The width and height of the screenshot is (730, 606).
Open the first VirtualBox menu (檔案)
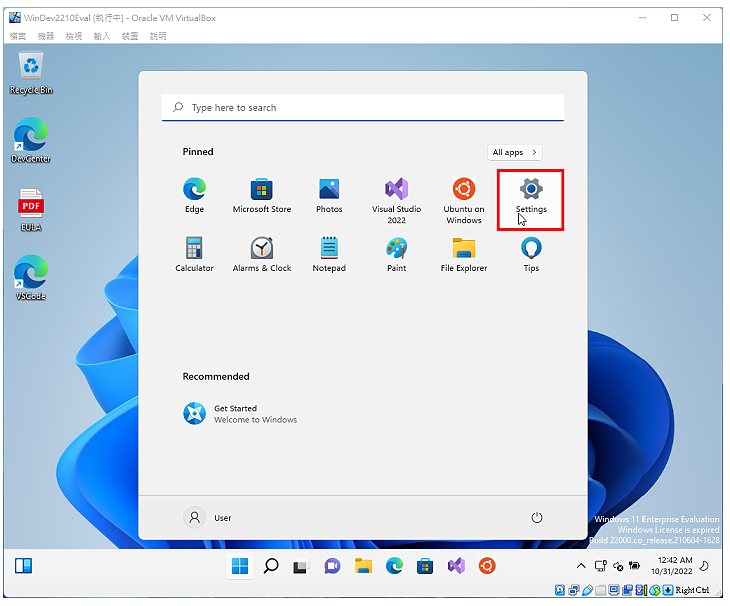pyautogui.click(x=18, y=36)
